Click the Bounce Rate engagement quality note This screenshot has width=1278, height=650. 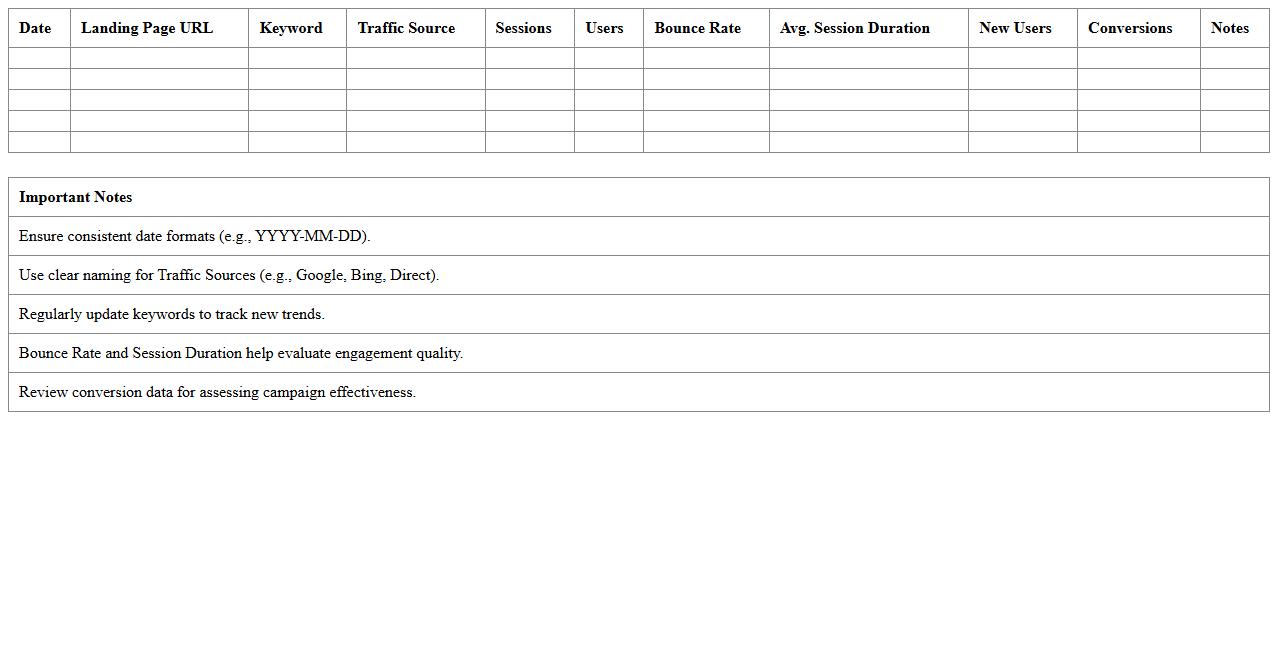(241, 353)
